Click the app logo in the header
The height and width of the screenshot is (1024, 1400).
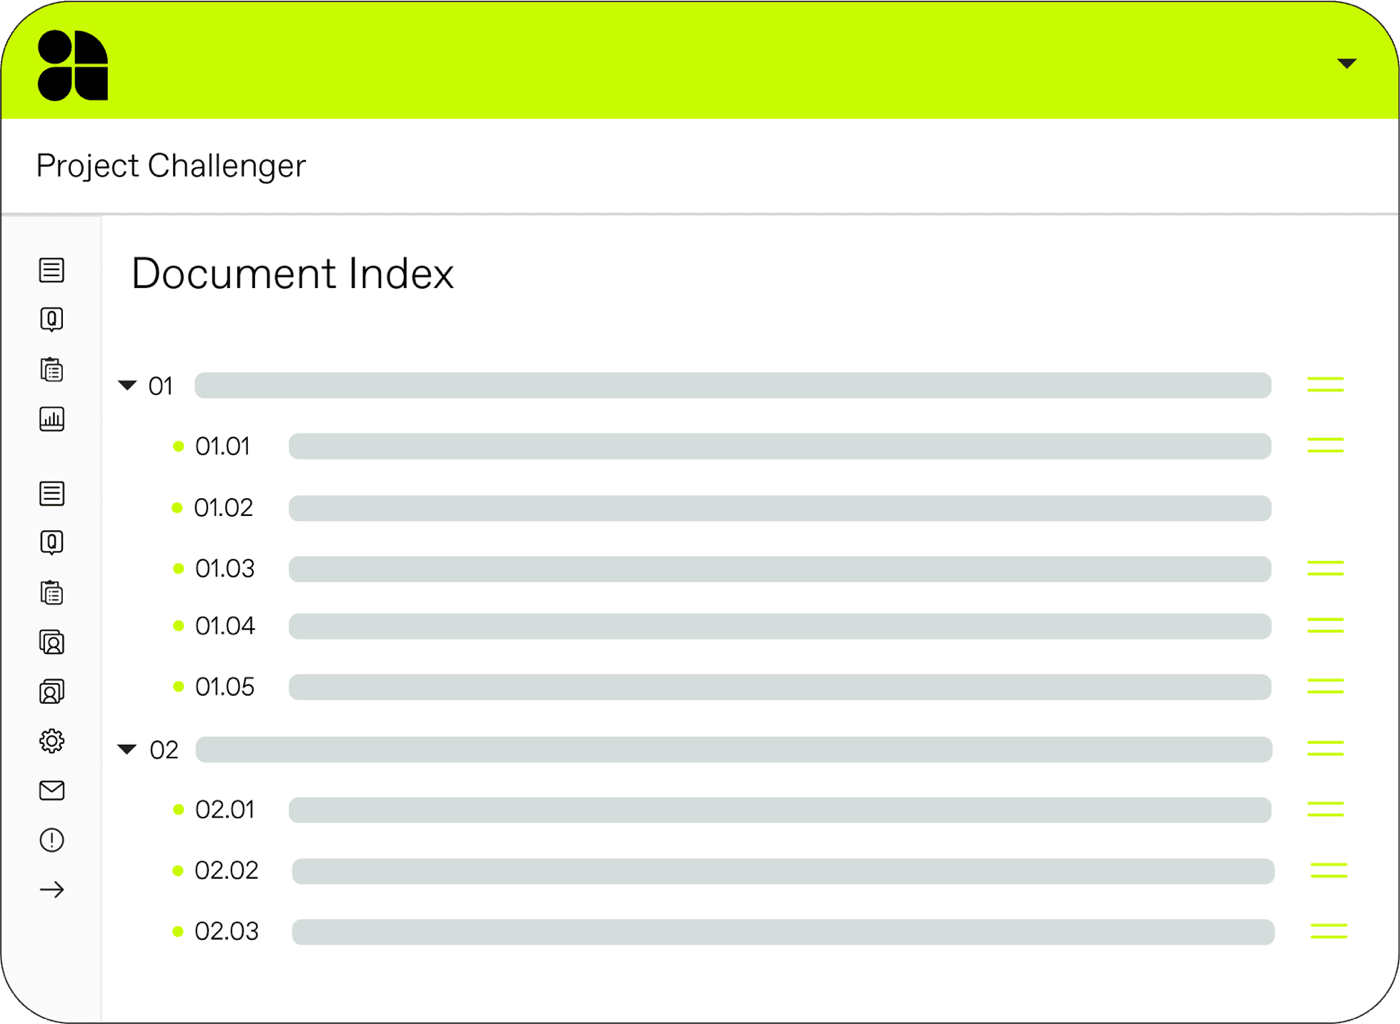click(72, 65)
